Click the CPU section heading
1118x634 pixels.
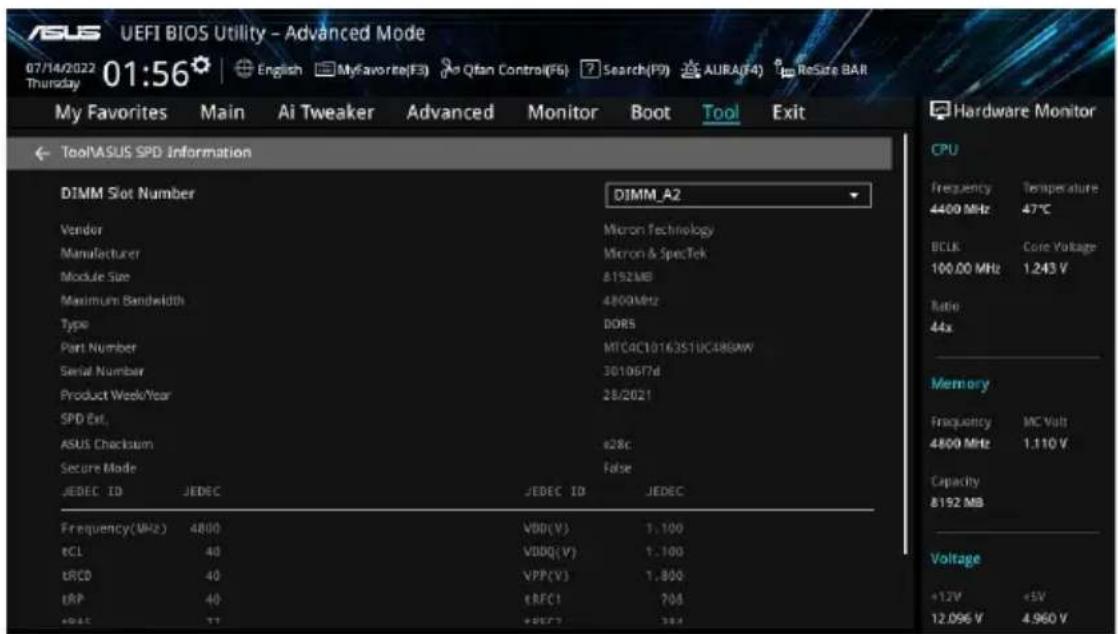(944, 149)
